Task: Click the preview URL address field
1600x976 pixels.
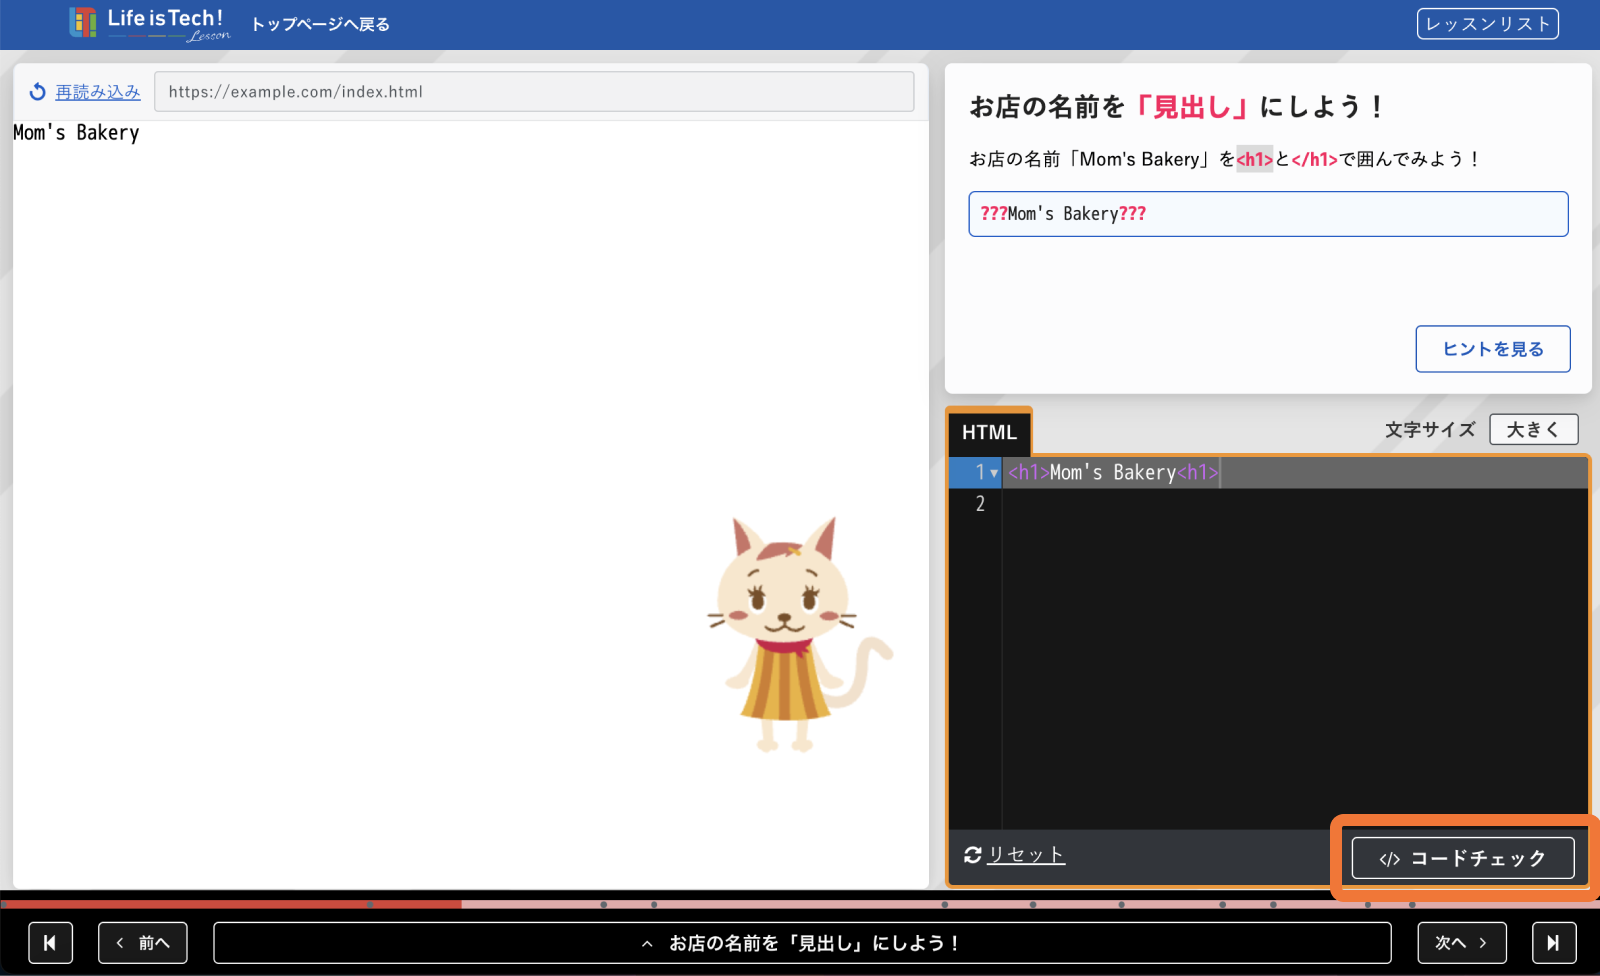Action: (534, 92)
